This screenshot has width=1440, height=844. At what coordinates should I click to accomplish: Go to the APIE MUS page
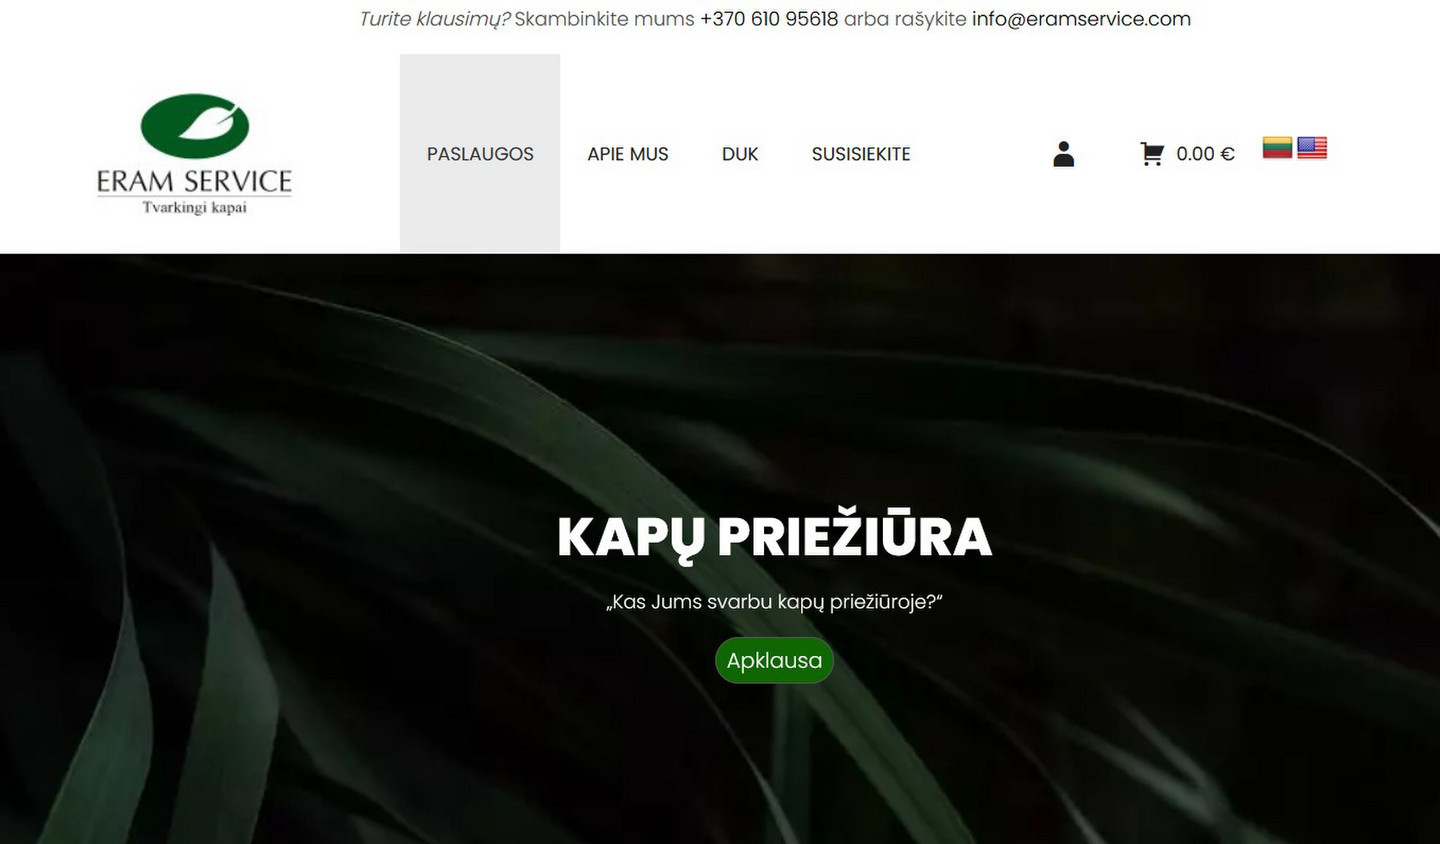628,154
